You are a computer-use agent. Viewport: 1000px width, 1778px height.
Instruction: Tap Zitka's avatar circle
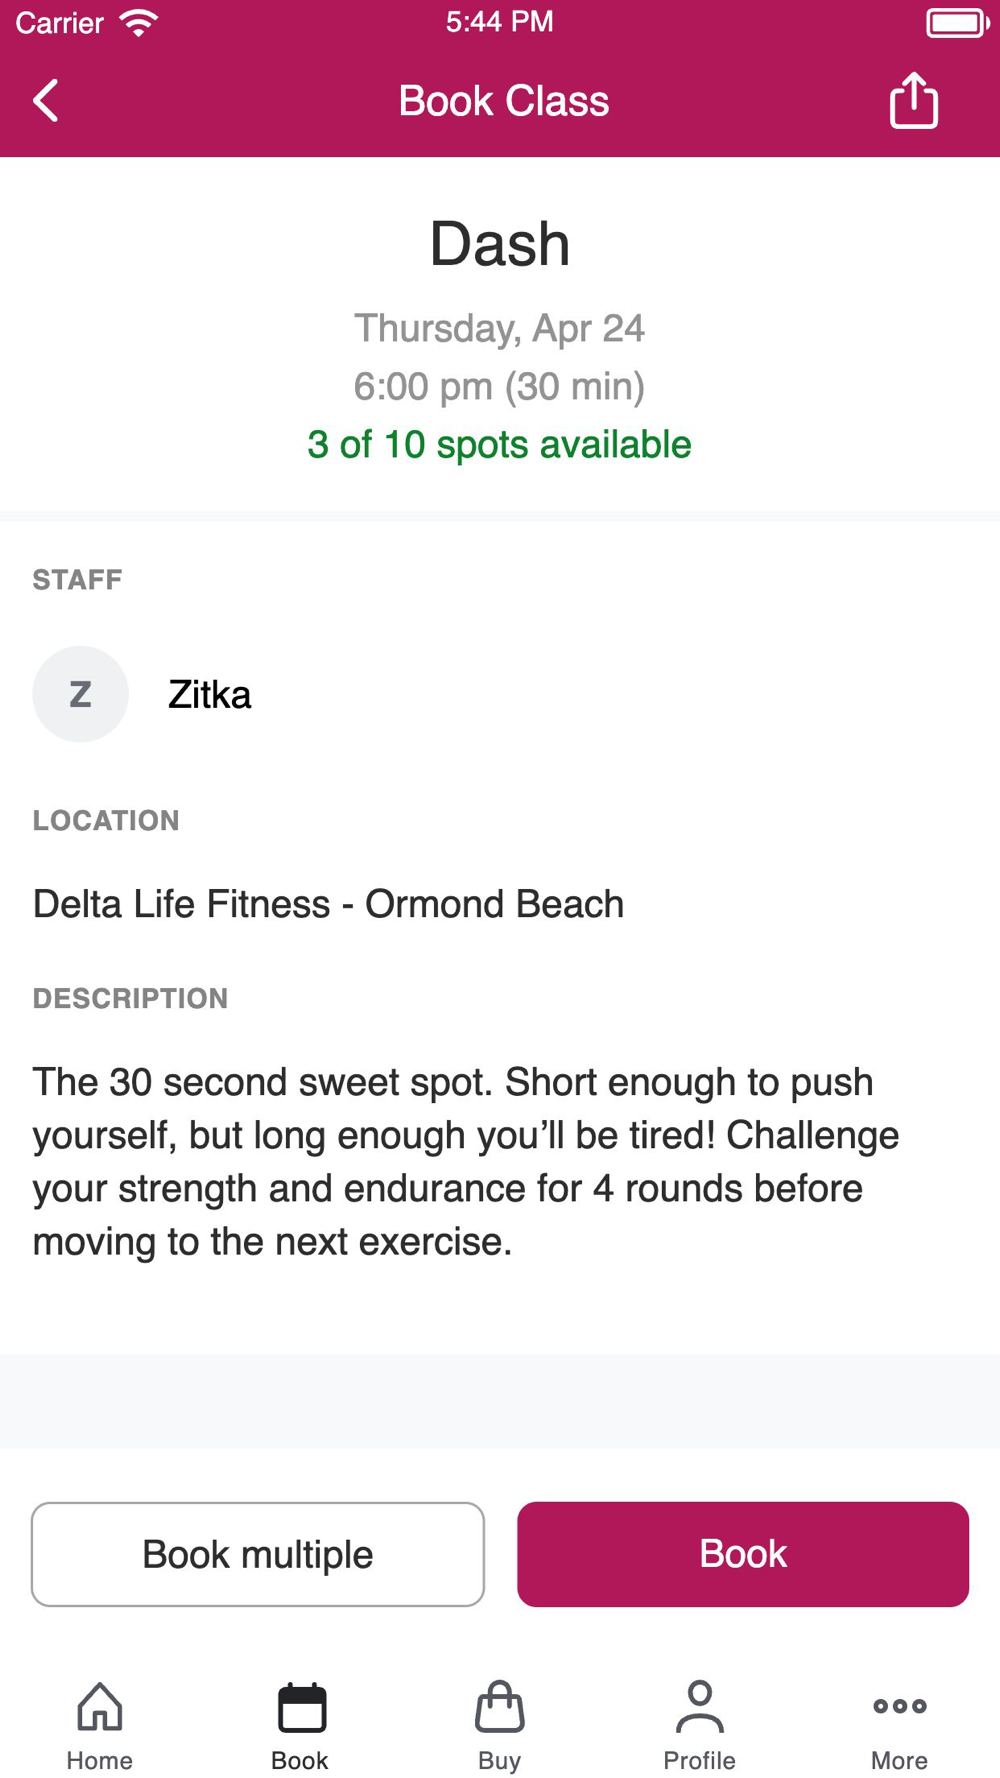tap(81, 694)
